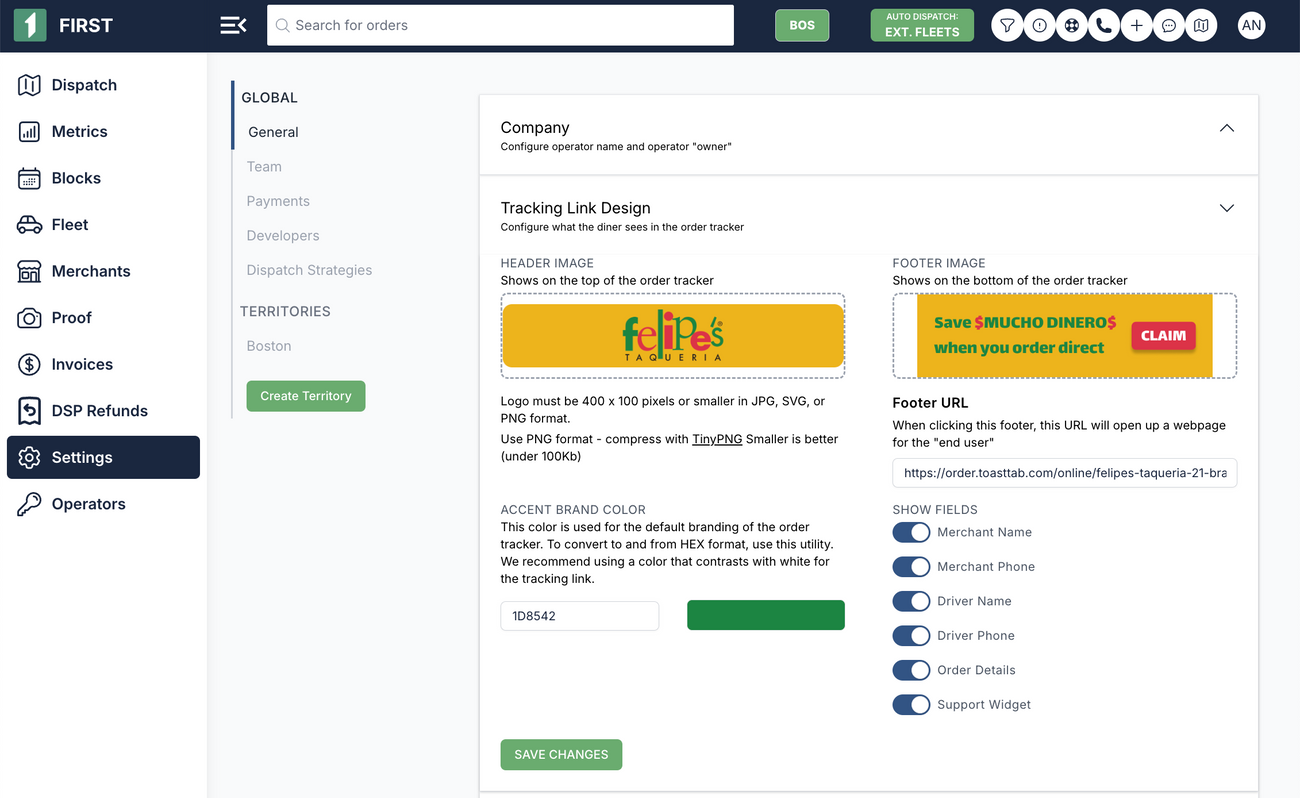
Task: Click the search magnifier icon
Action: point(282,25)
